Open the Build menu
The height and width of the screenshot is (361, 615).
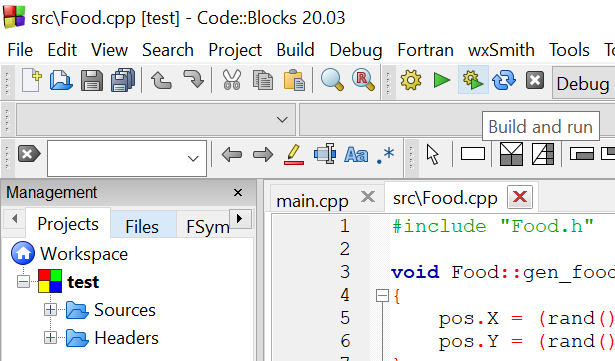pyautogui.click(x=295, y=50)
